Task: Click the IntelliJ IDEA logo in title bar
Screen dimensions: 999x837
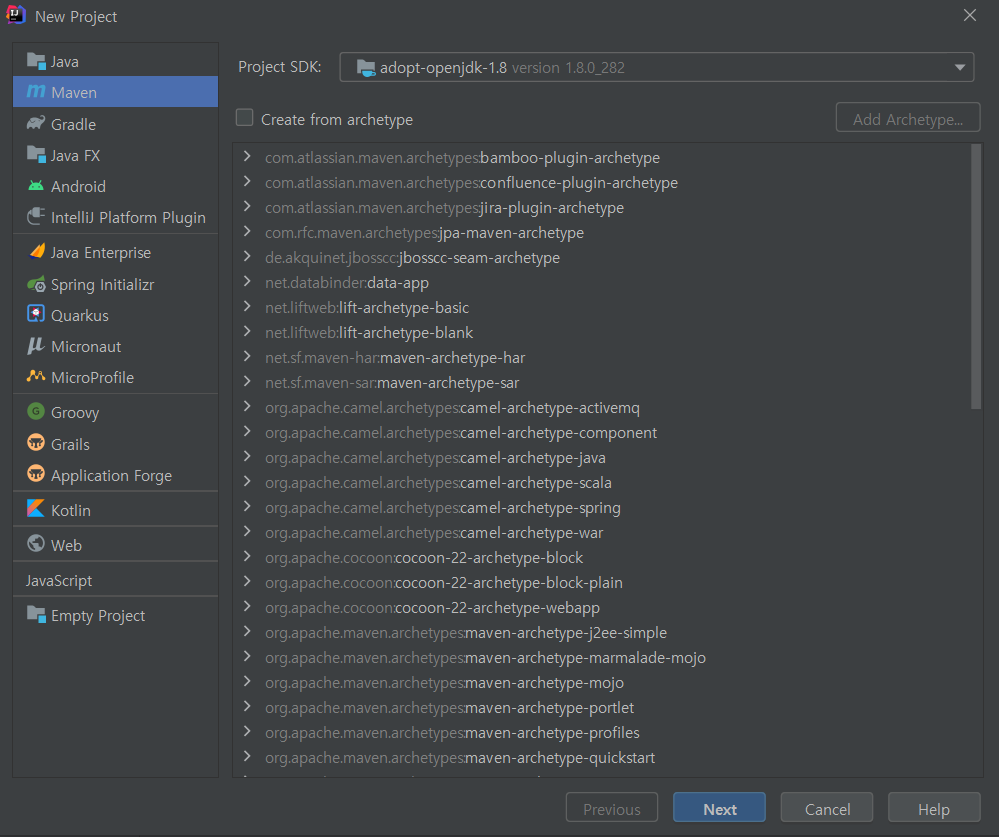Action: tap(16, 15)
